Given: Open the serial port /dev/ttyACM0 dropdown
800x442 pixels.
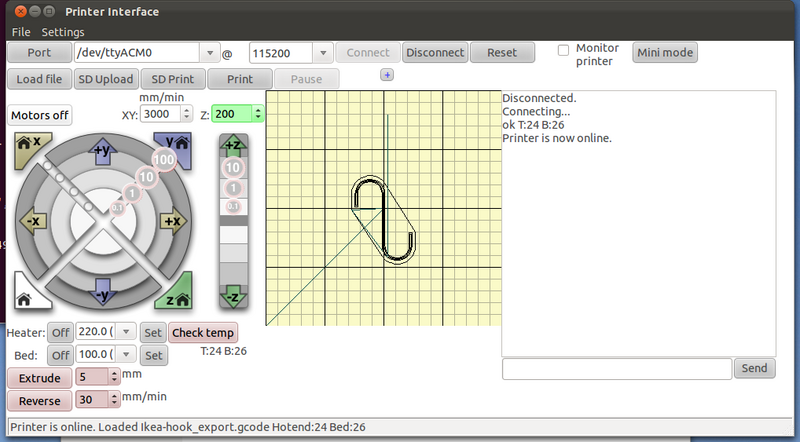Looking at the screenshot, I should (x=209, y=52).
